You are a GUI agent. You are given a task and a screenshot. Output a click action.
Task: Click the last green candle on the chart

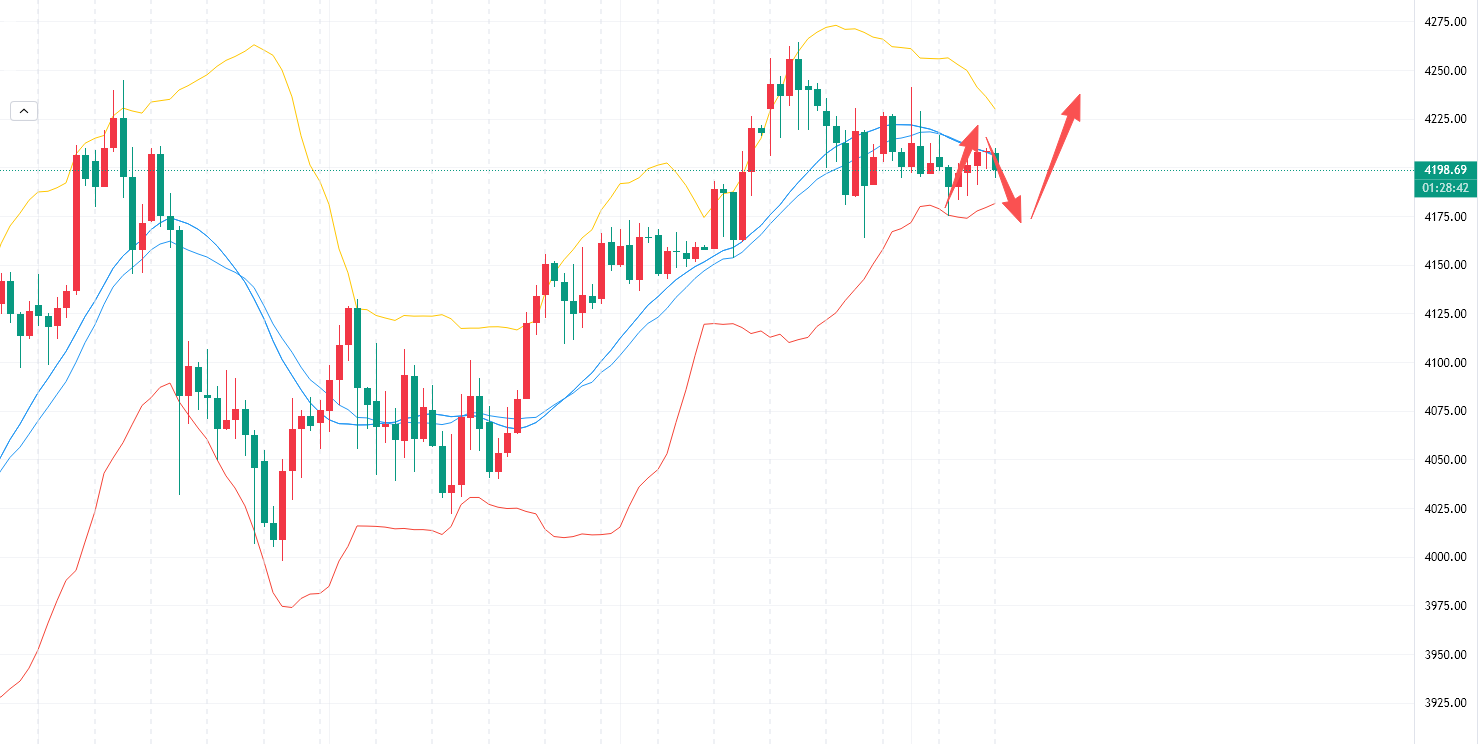coord(995,161)
